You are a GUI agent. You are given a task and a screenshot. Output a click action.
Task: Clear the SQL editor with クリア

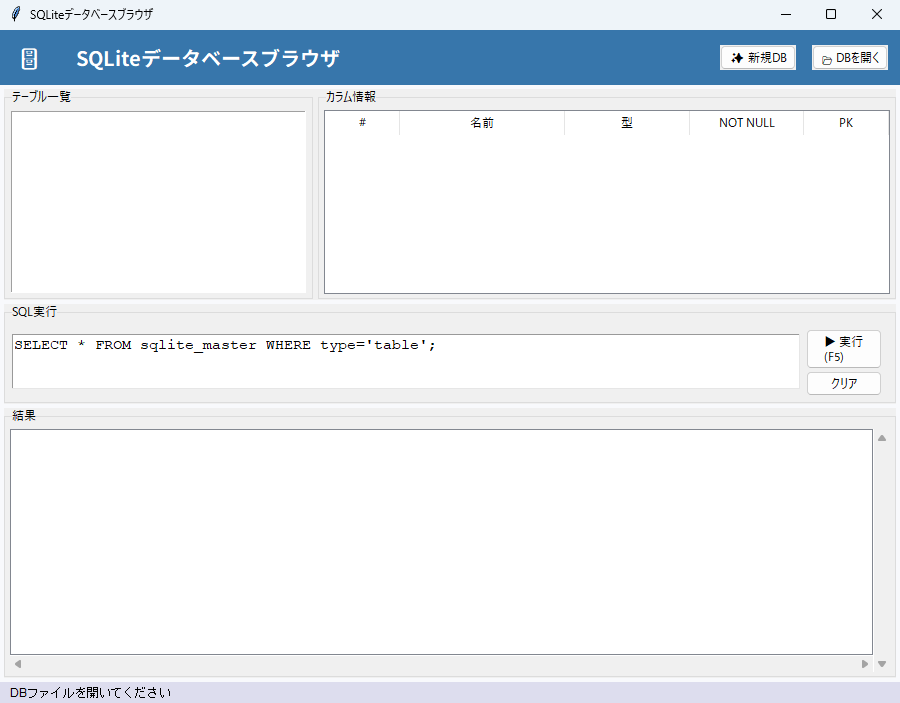tap(843, 383)
